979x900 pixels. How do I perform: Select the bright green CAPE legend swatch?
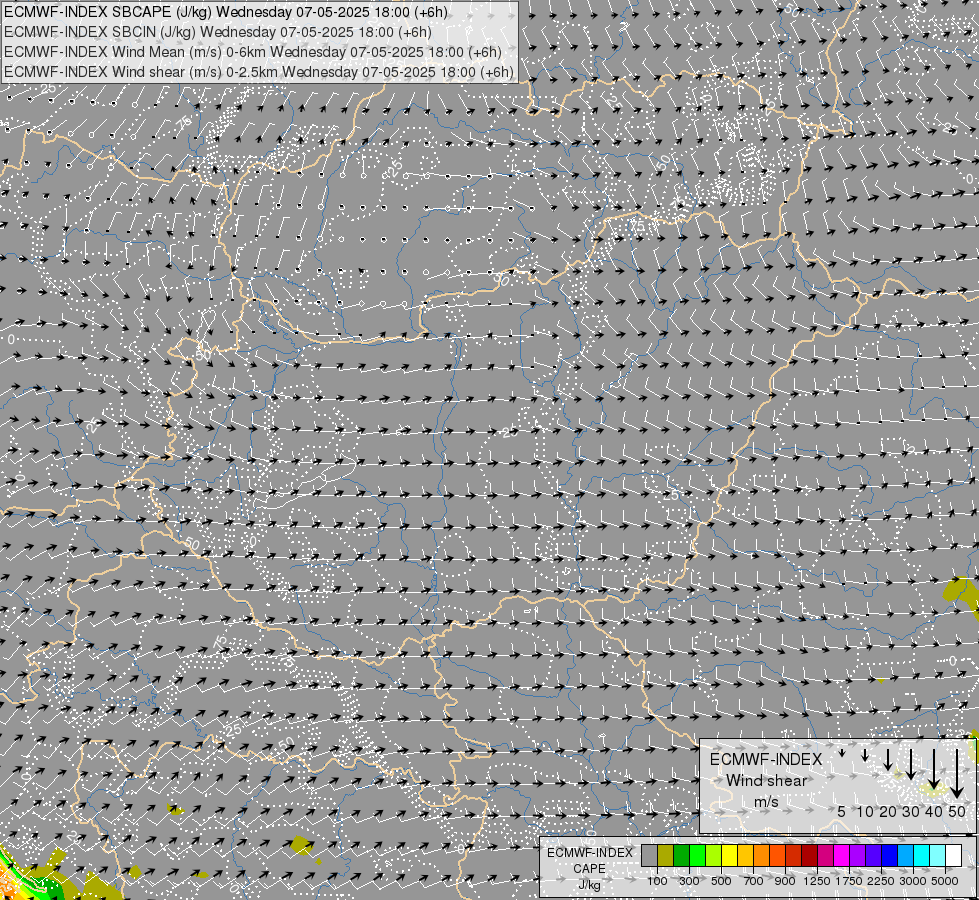(x=697, y=855)
